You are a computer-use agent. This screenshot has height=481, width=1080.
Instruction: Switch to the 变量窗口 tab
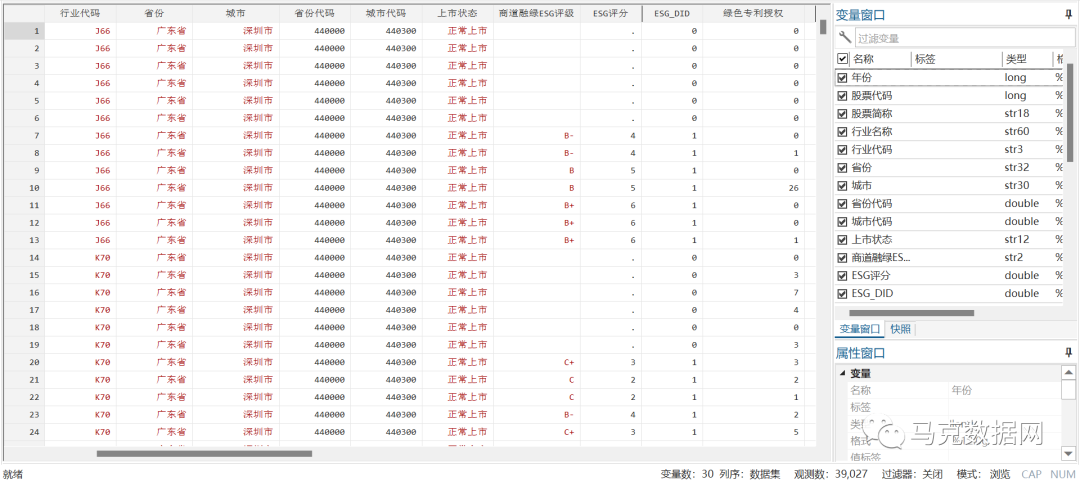click(860, 329)
